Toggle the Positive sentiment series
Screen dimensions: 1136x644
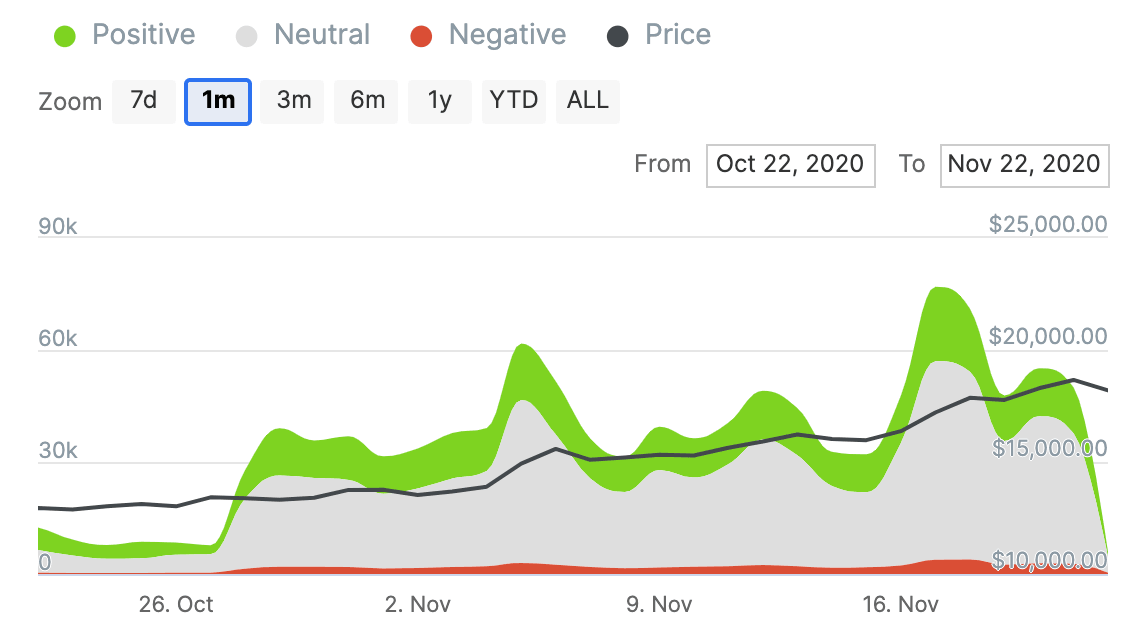pyautogui.click(x=143, y=34)
